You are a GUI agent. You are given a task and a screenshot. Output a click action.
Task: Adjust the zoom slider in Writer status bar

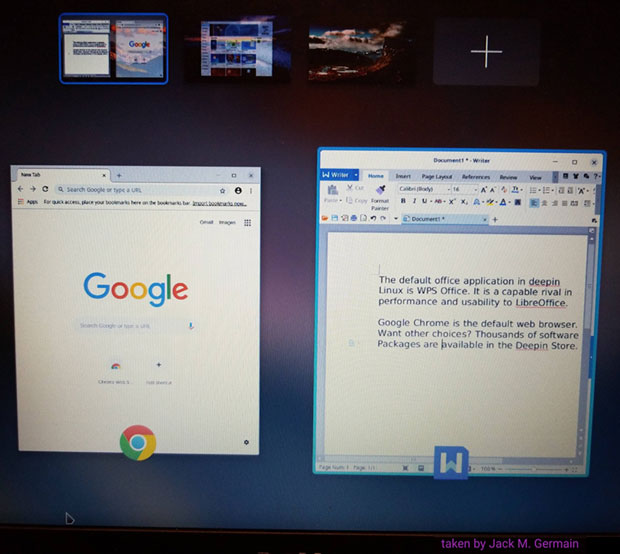click(x=534, y=469)
